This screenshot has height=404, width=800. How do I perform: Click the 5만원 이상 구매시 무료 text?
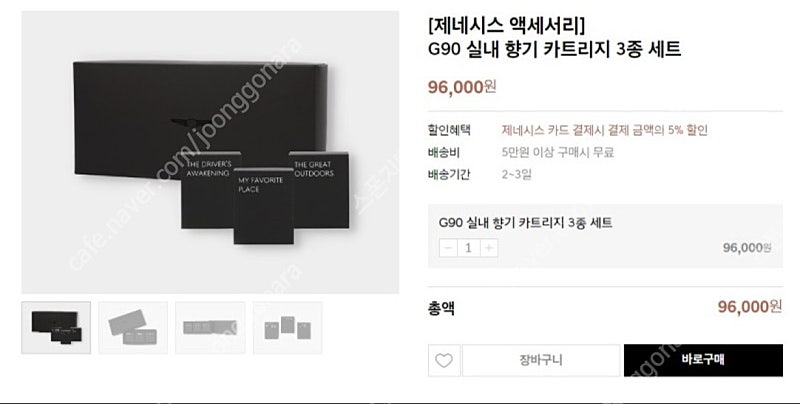pyautogui.click(x=558, y=153)
